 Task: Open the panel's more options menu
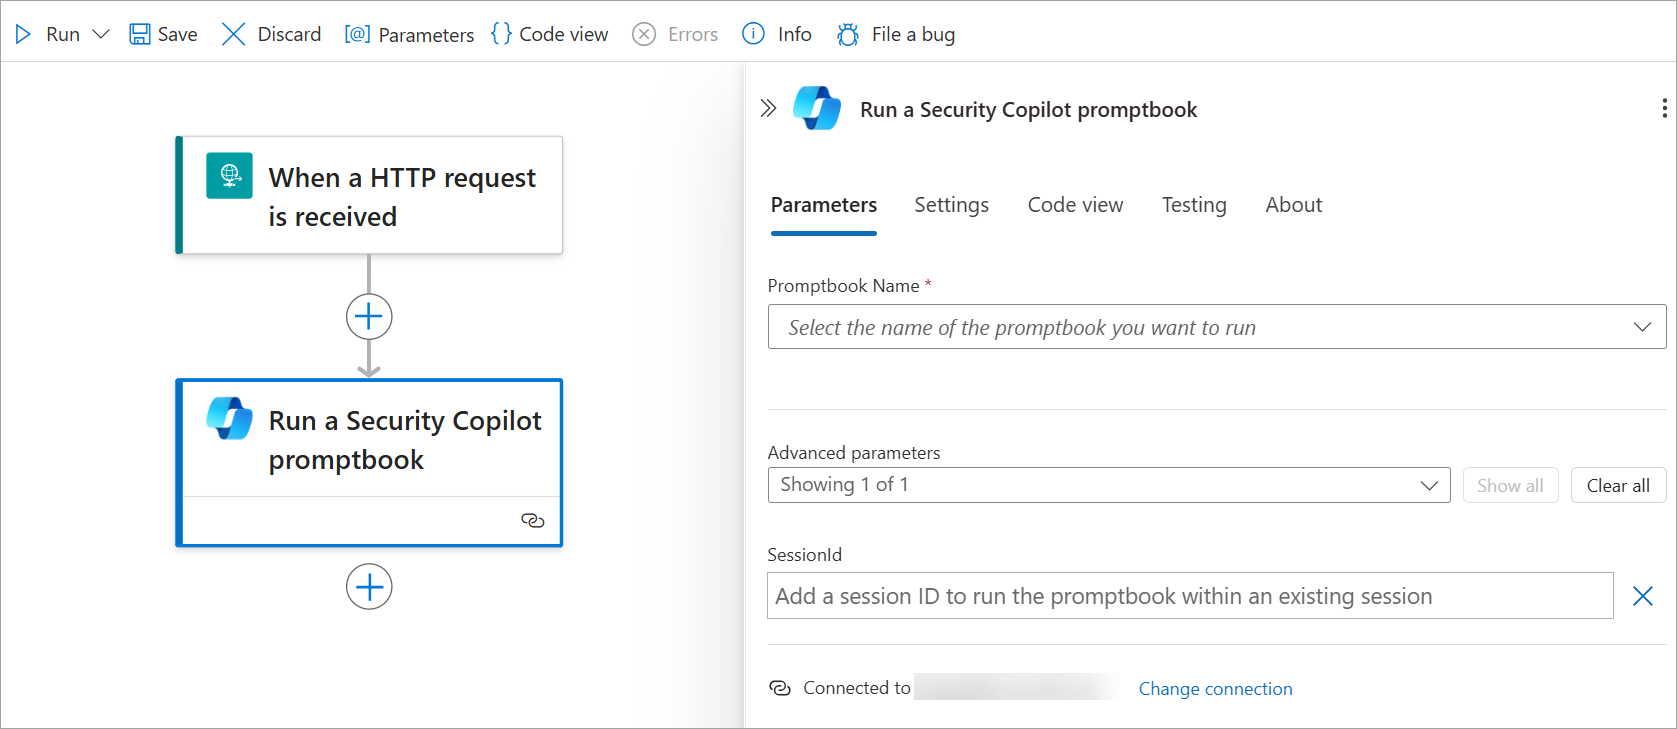tap(1664, 108)
